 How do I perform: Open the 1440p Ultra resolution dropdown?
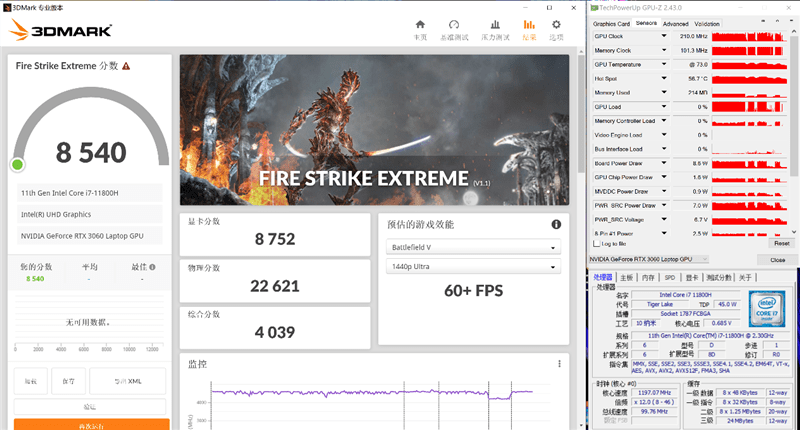click(x=473, y=266)
